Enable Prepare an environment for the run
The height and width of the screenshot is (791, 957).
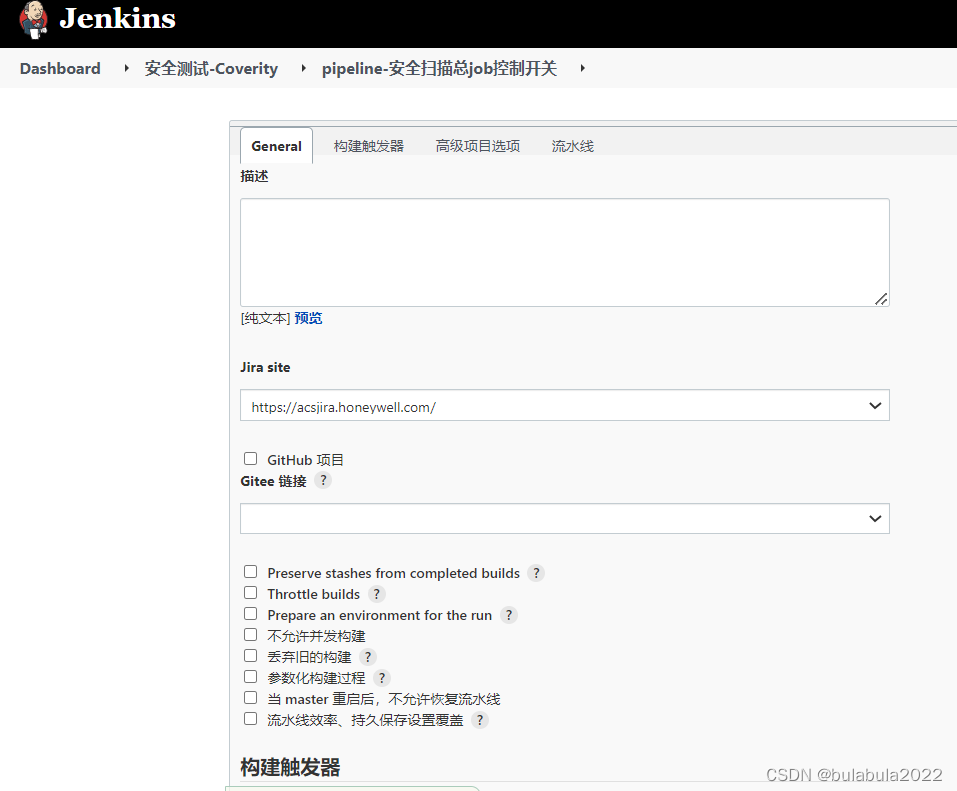click(x=250, y=613)
